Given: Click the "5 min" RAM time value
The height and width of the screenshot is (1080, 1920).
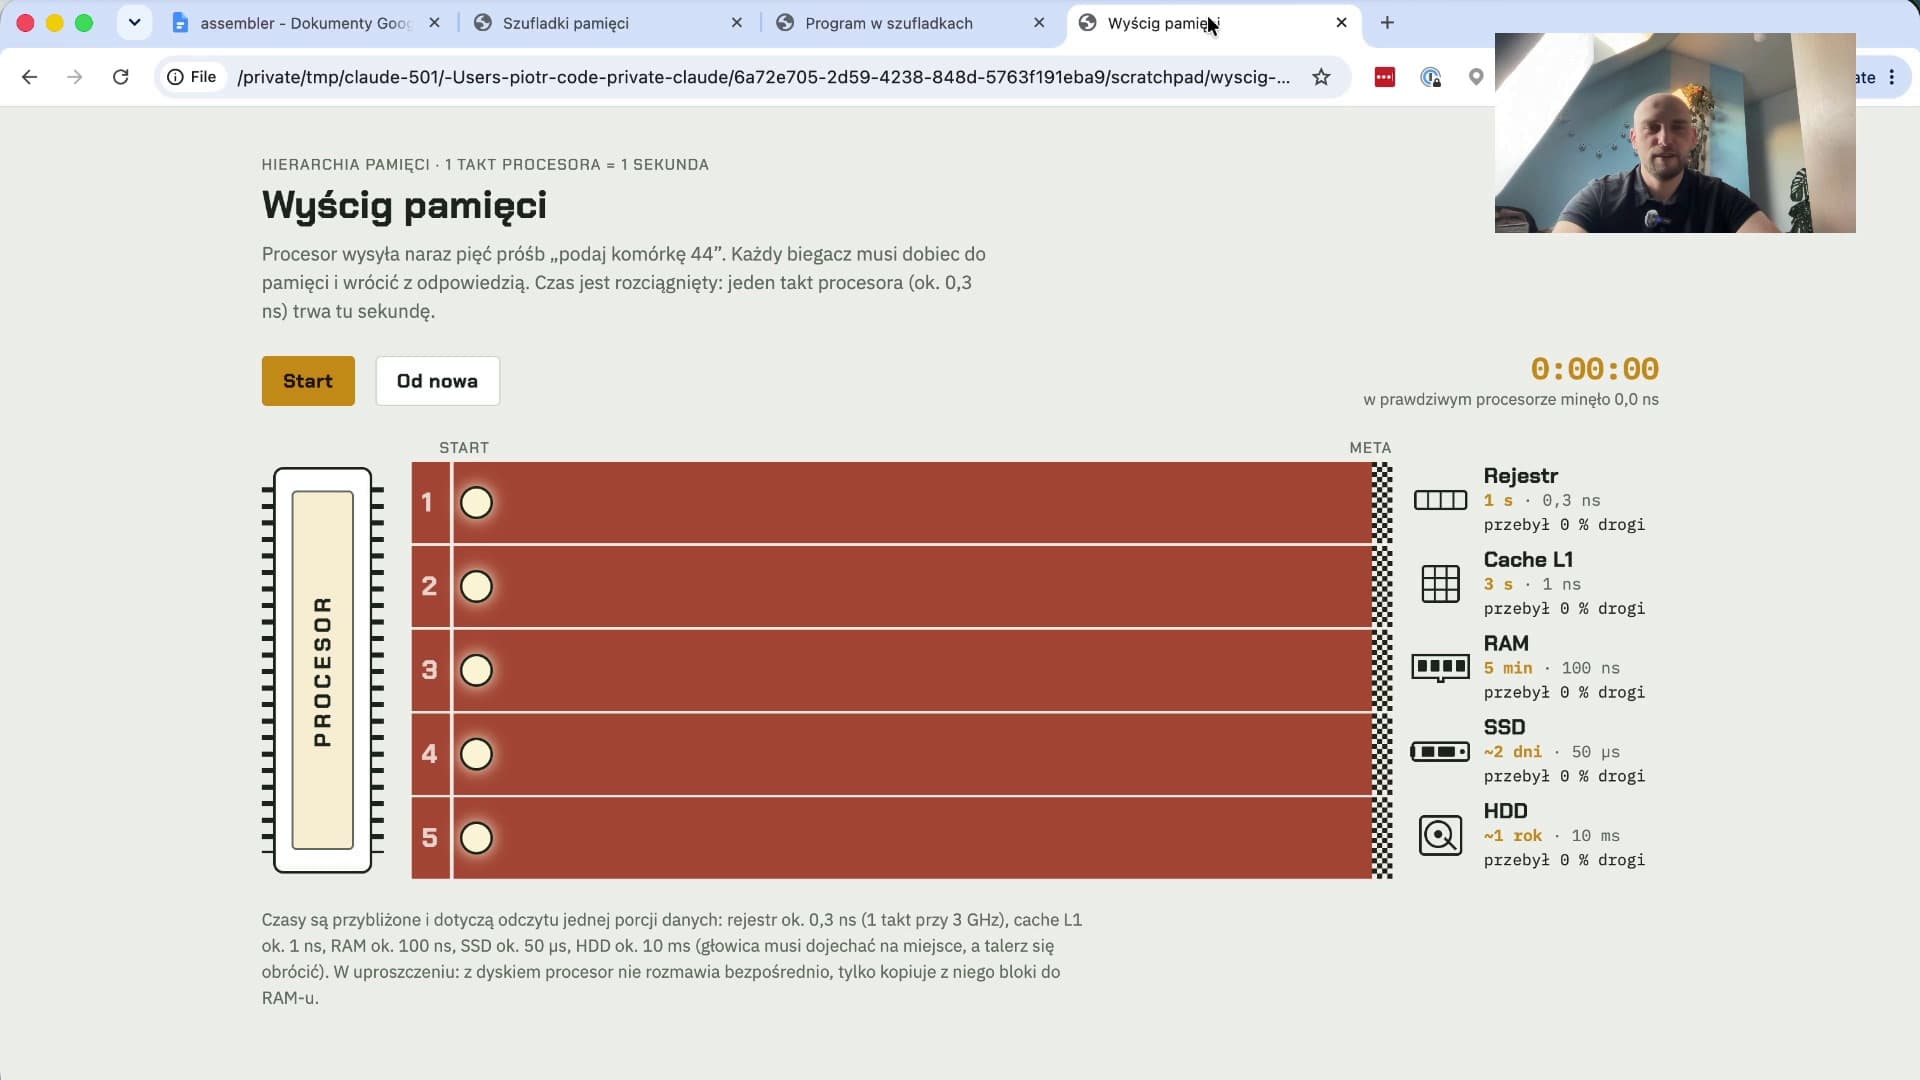Looking at the screenshot, I should click(1508, 668).
